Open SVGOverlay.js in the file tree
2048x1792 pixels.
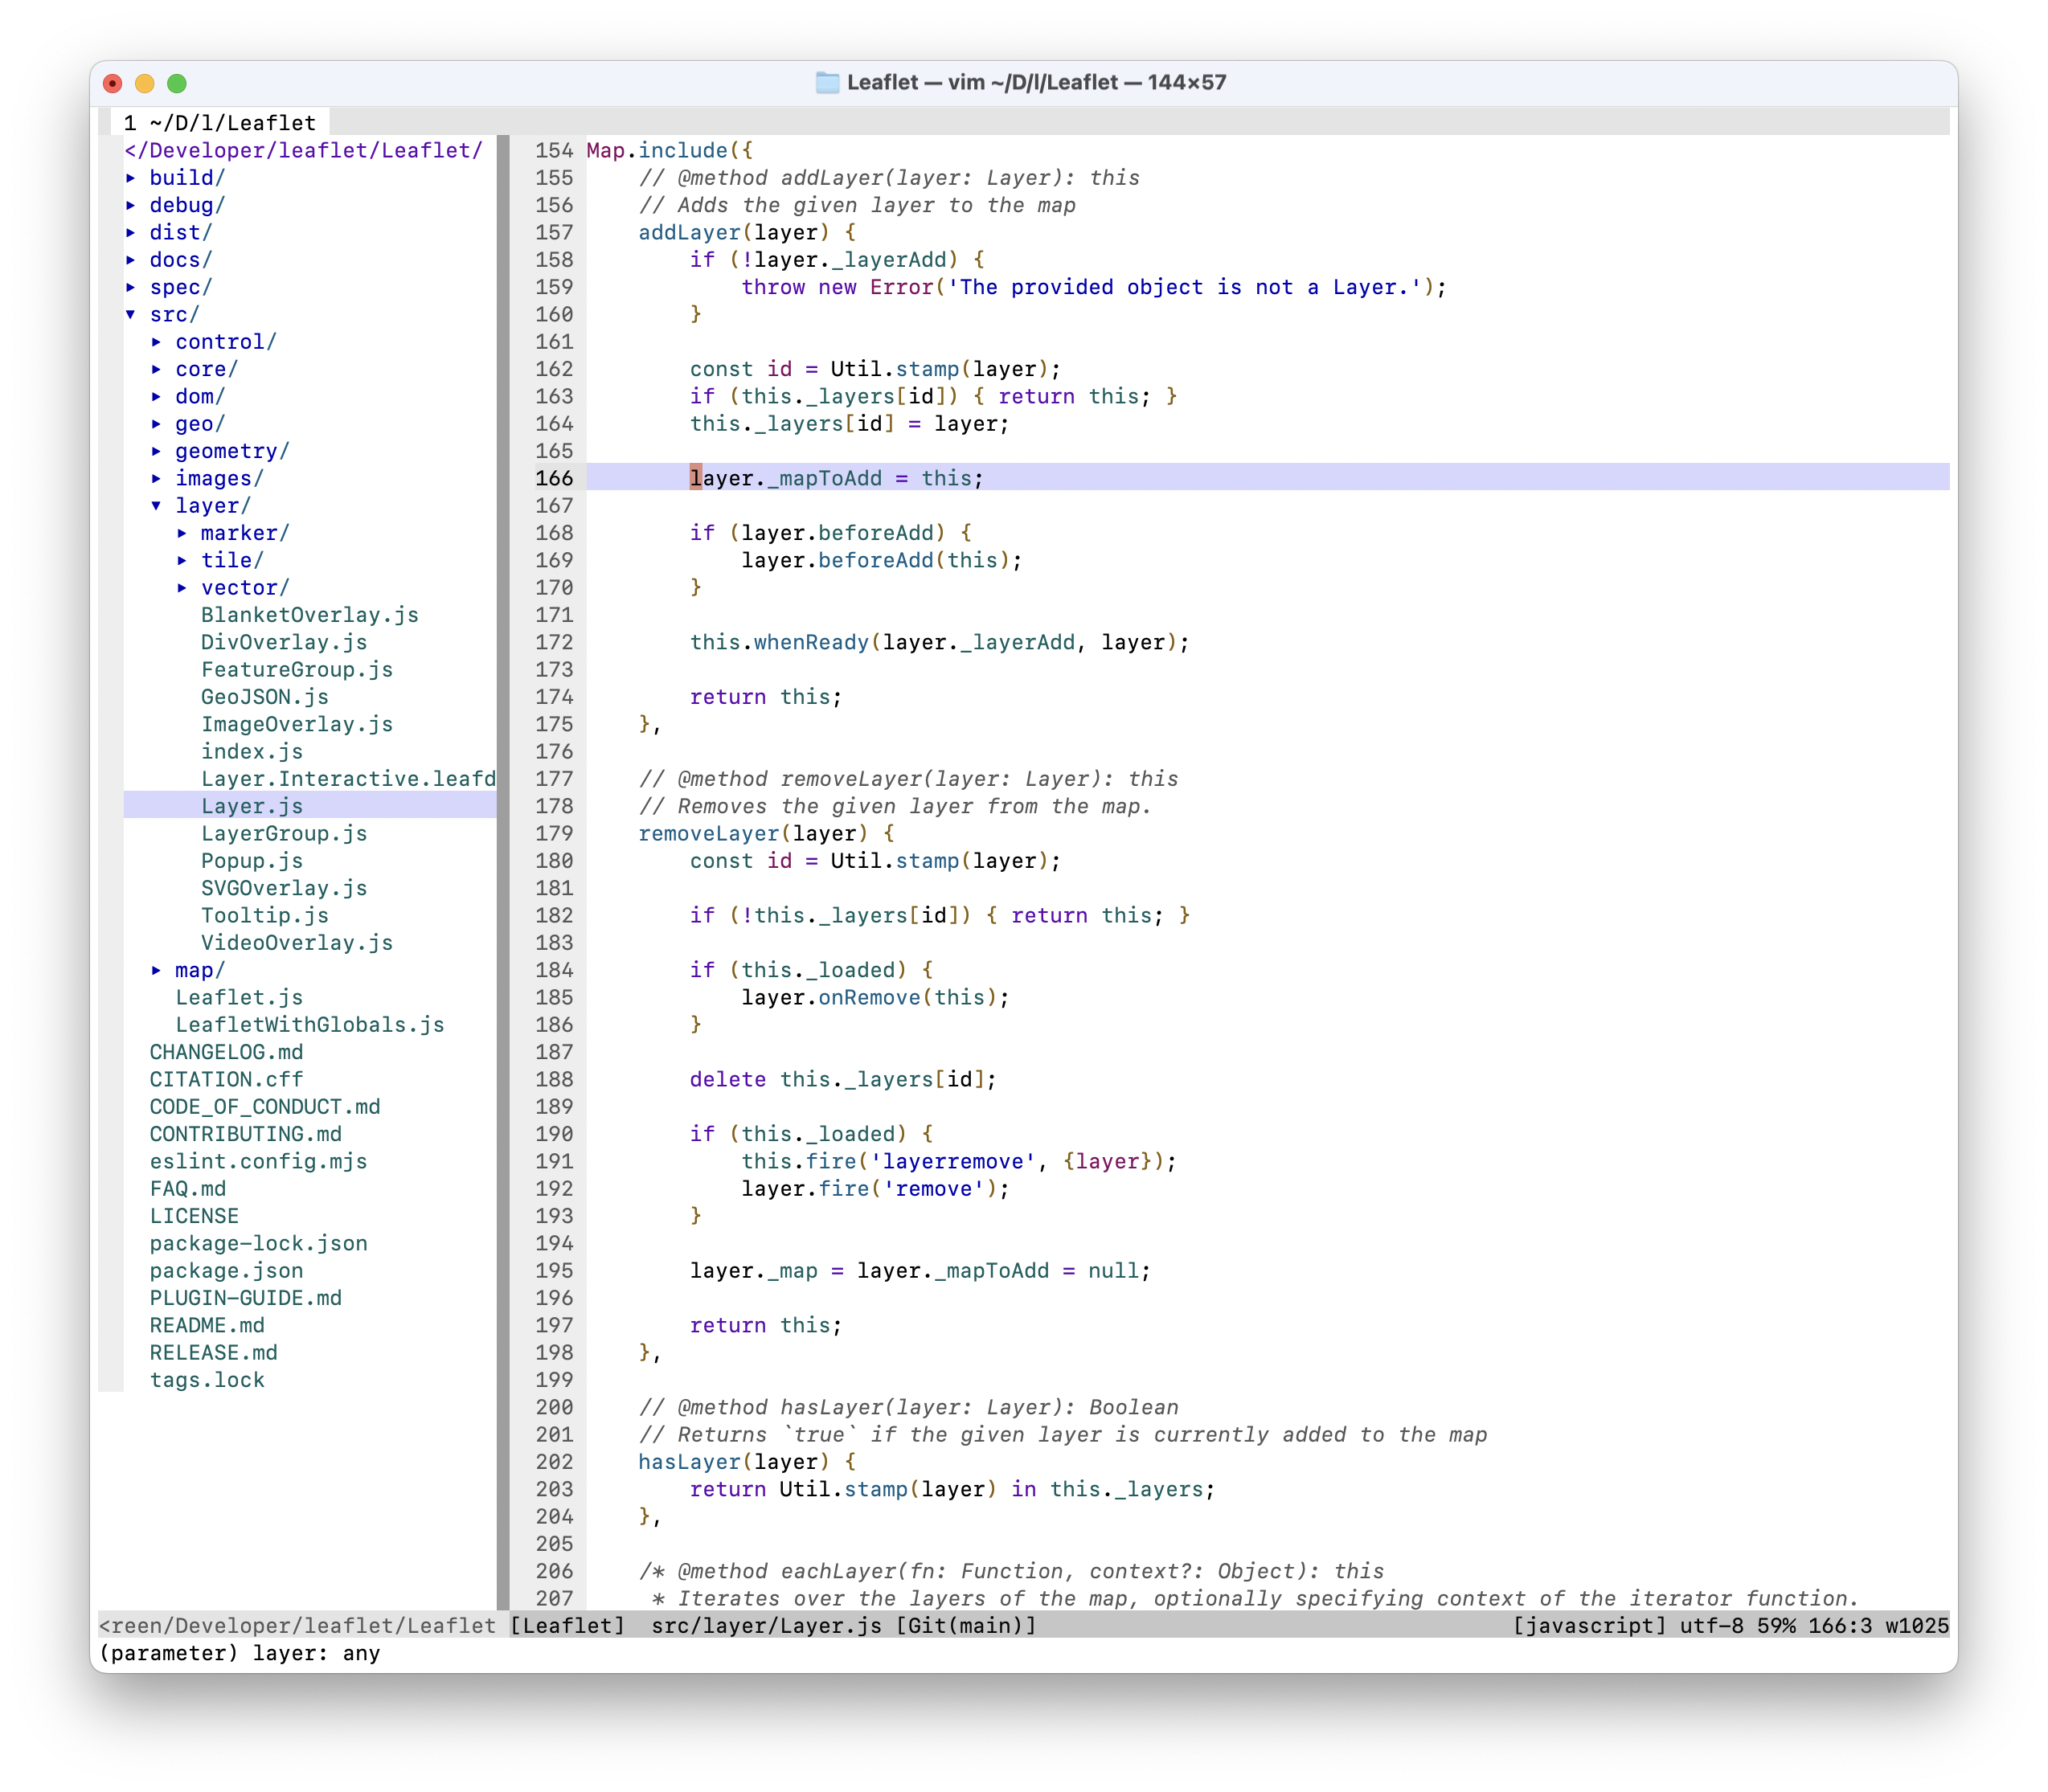click(284, 888)
